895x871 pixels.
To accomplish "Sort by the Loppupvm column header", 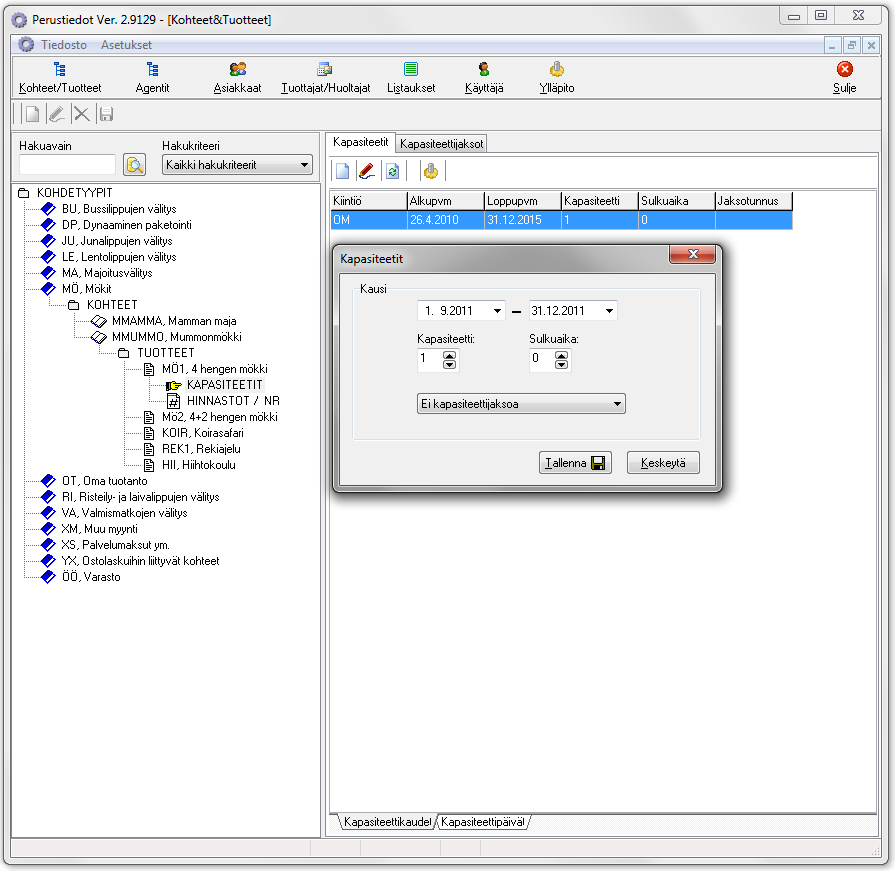I will 522,201.
